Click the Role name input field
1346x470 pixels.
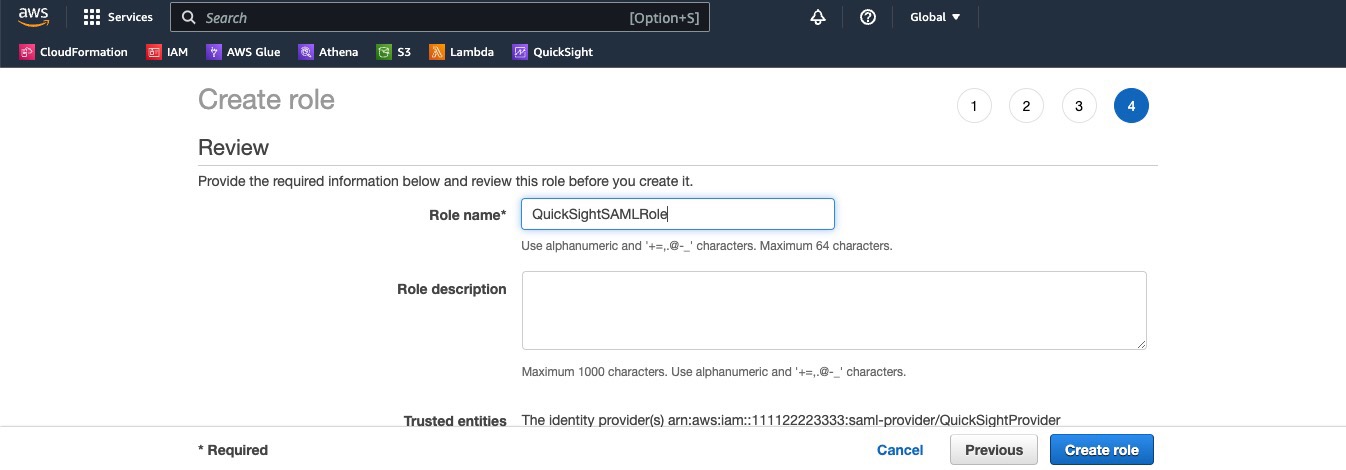[x=678, y=214]
